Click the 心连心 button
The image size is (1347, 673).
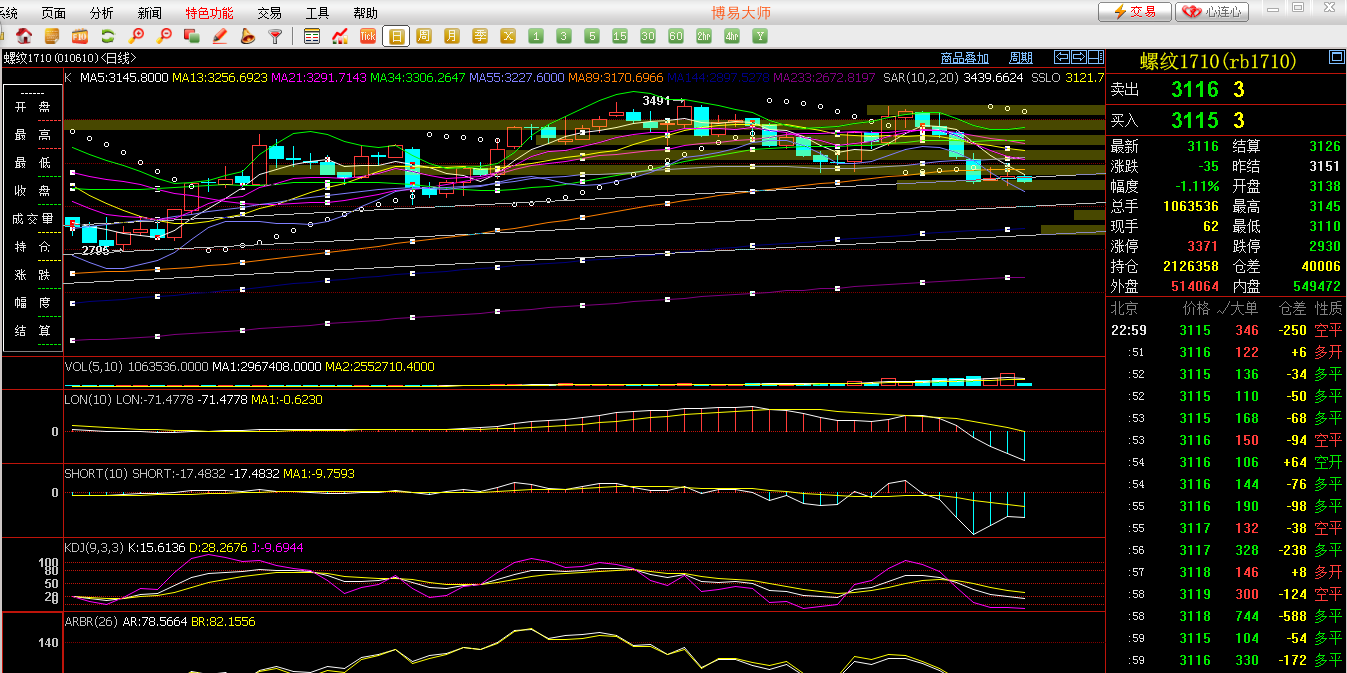1213,12
